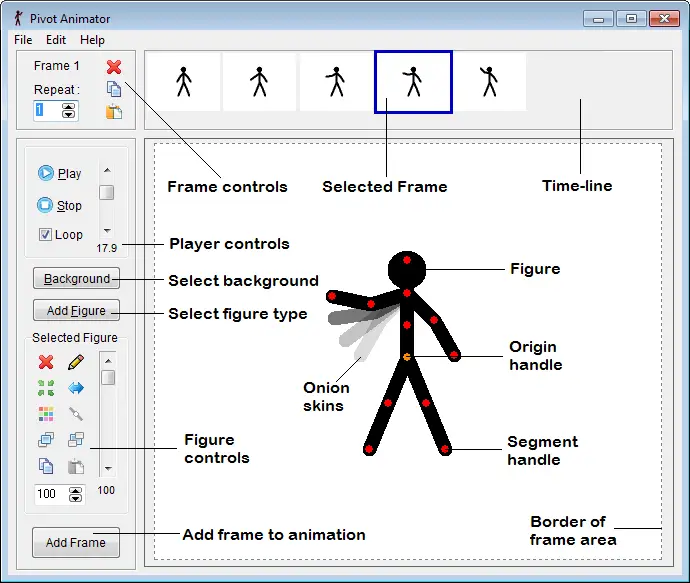Click down arrow of Selected Figure scrollbar
Viewport: 690px width, 583px height.
point(108,468)
